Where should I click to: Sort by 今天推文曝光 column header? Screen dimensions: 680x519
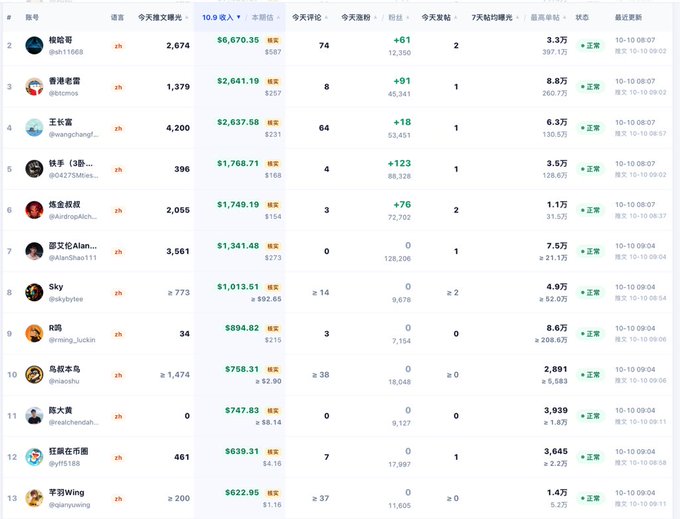(163, 17)
